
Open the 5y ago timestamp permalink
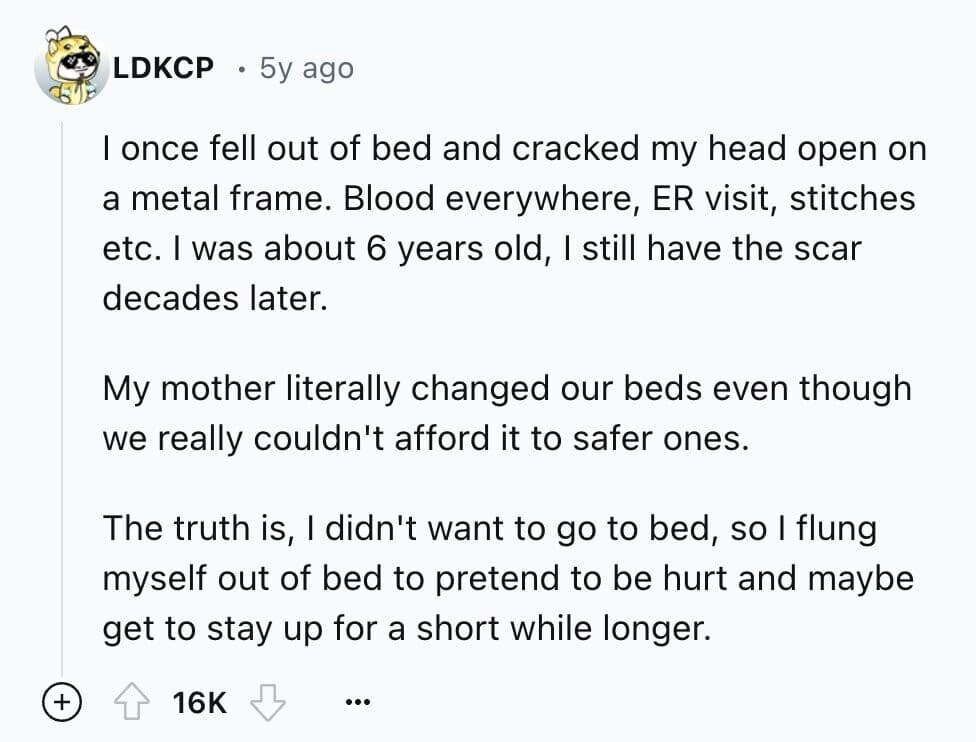point(306,68)
